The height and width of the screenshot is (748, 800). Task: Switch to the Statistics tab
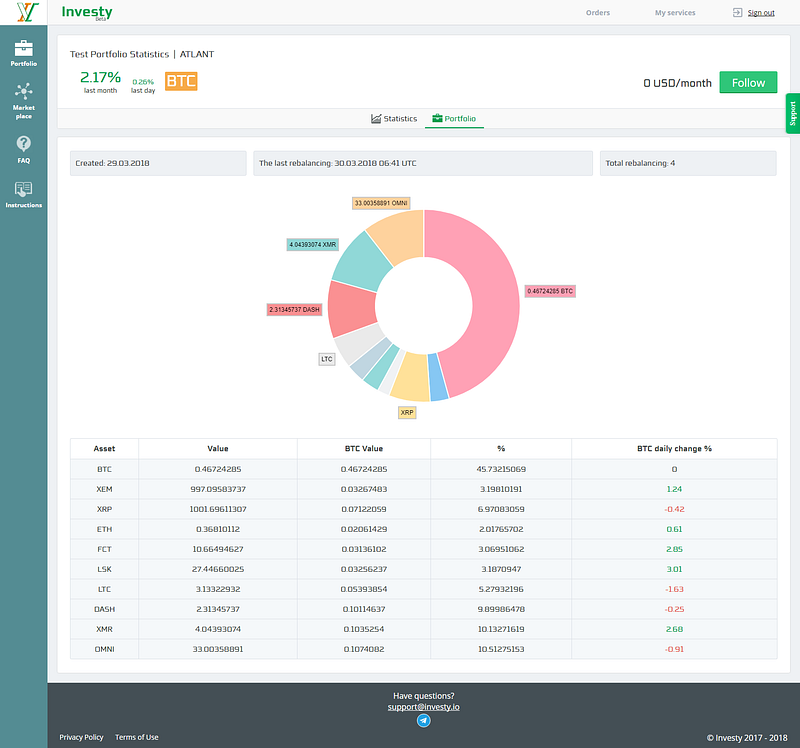click(x=394, y=118)
